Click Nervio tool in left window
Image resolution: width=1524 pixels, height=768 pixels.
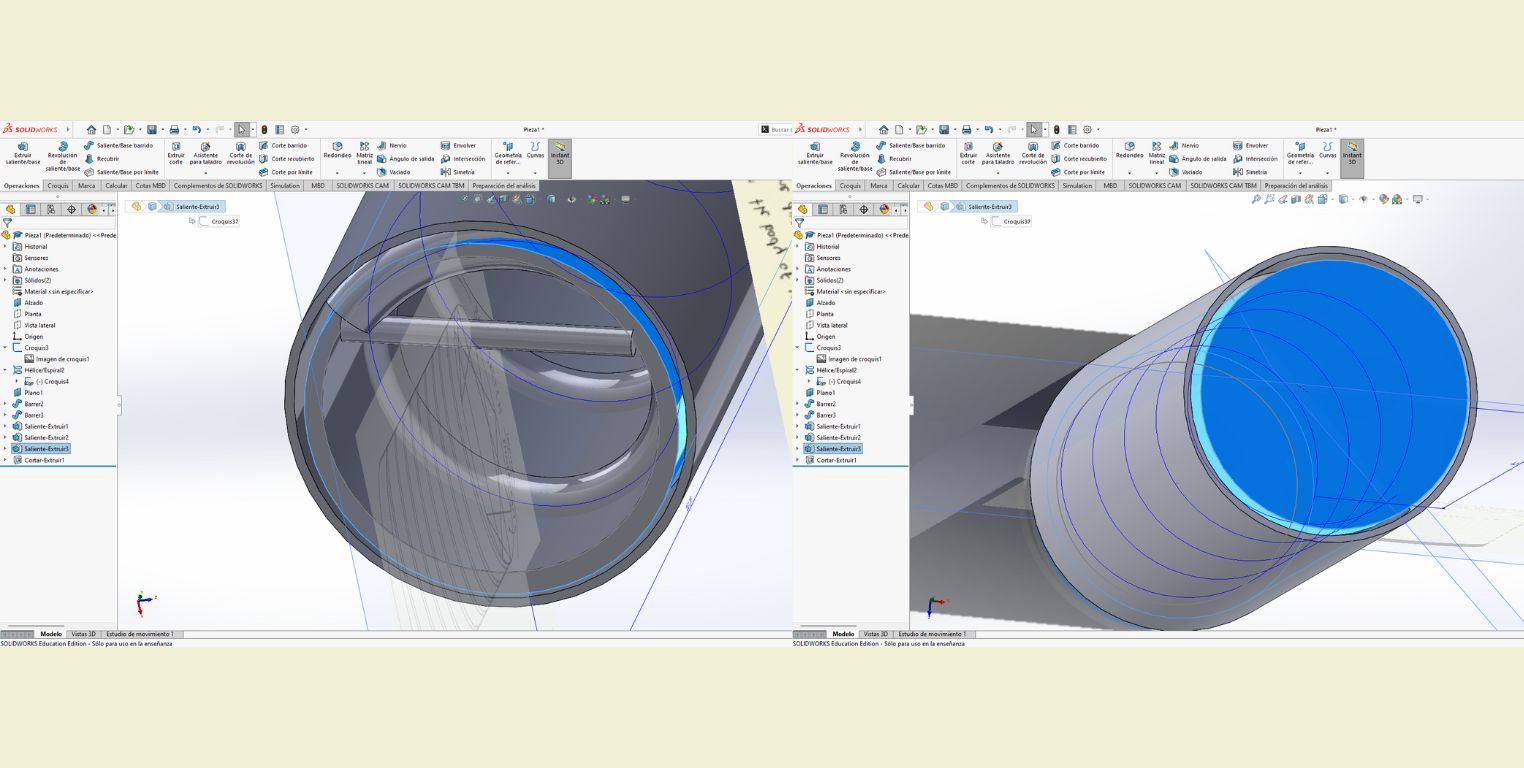[392, 146]
